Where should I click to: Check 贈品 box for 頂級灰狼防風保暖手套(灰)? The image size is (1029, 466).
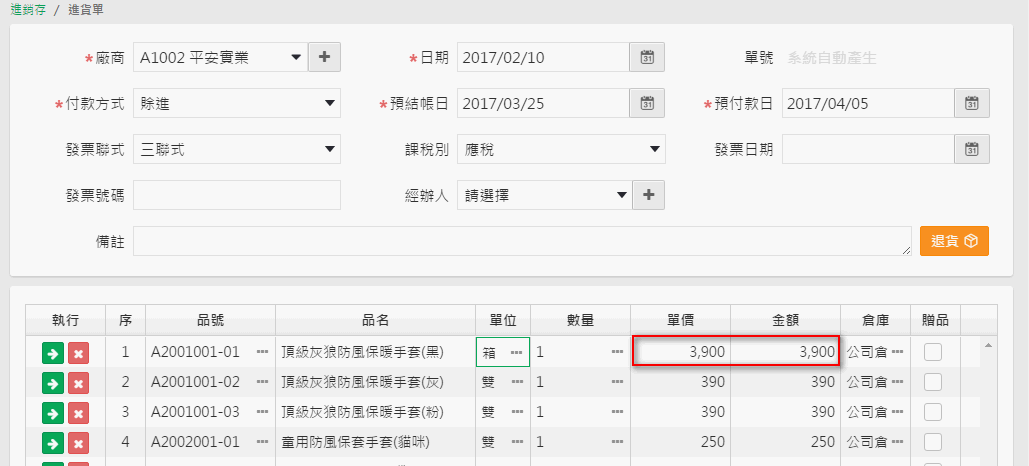(x=933, y=382)
